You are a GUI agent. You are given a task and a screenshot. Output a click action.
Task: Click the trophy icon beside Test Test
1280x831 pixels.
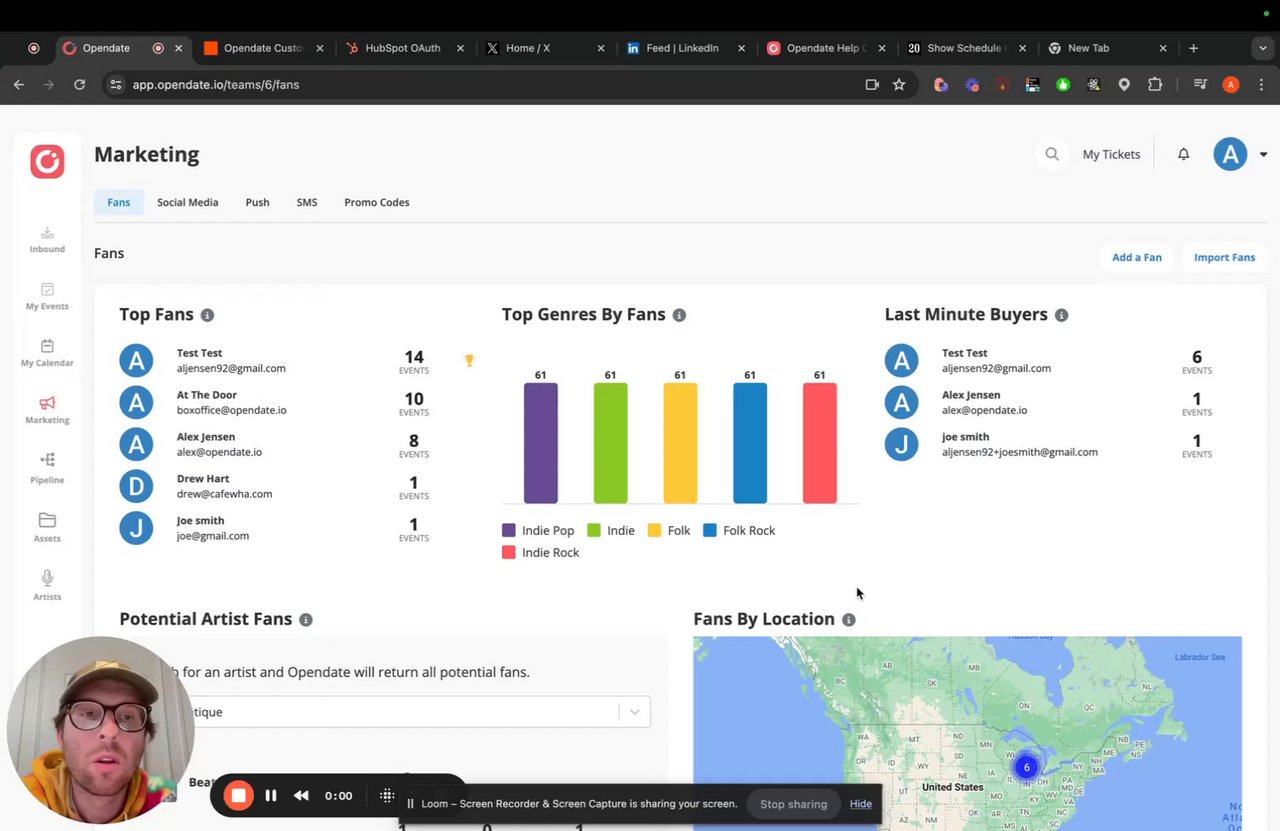(x=469, y=360)
